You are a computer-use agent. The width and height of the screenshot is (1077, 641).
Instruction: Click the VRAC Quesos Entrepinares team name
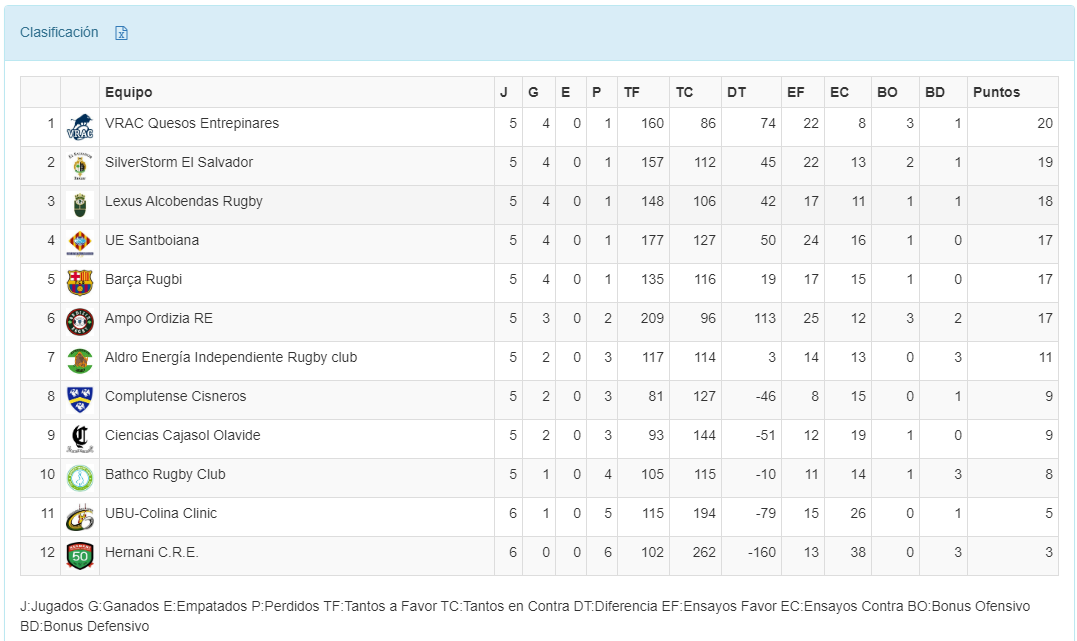click(192, 124)
